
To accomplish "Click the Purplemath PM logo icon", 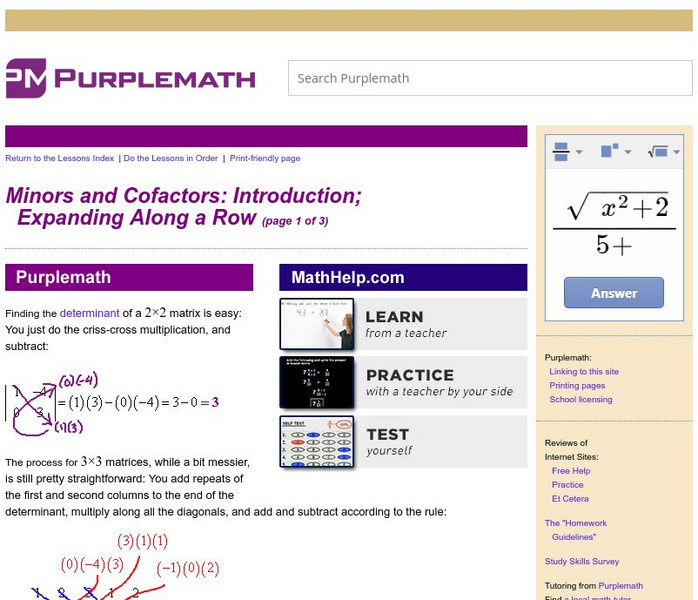I will click(x=26, y=78).
